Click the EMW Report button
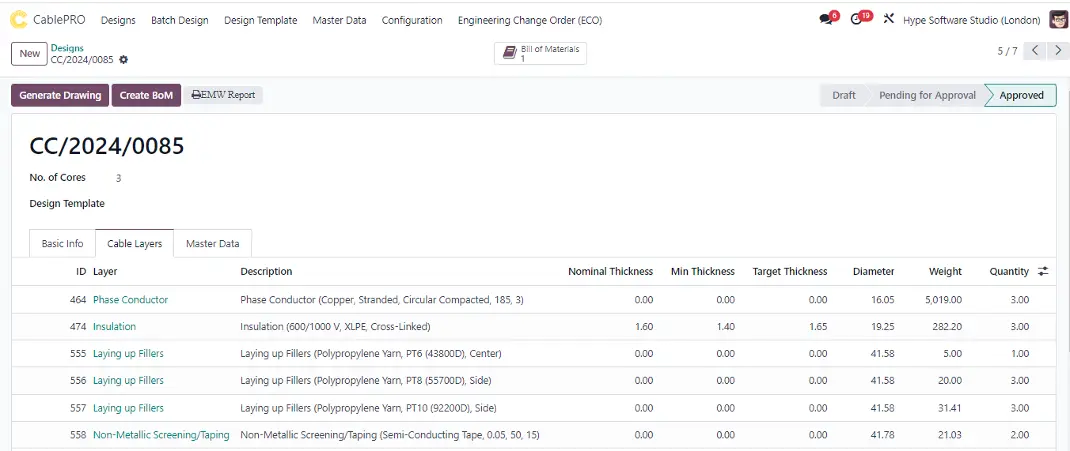 [223, 96]
